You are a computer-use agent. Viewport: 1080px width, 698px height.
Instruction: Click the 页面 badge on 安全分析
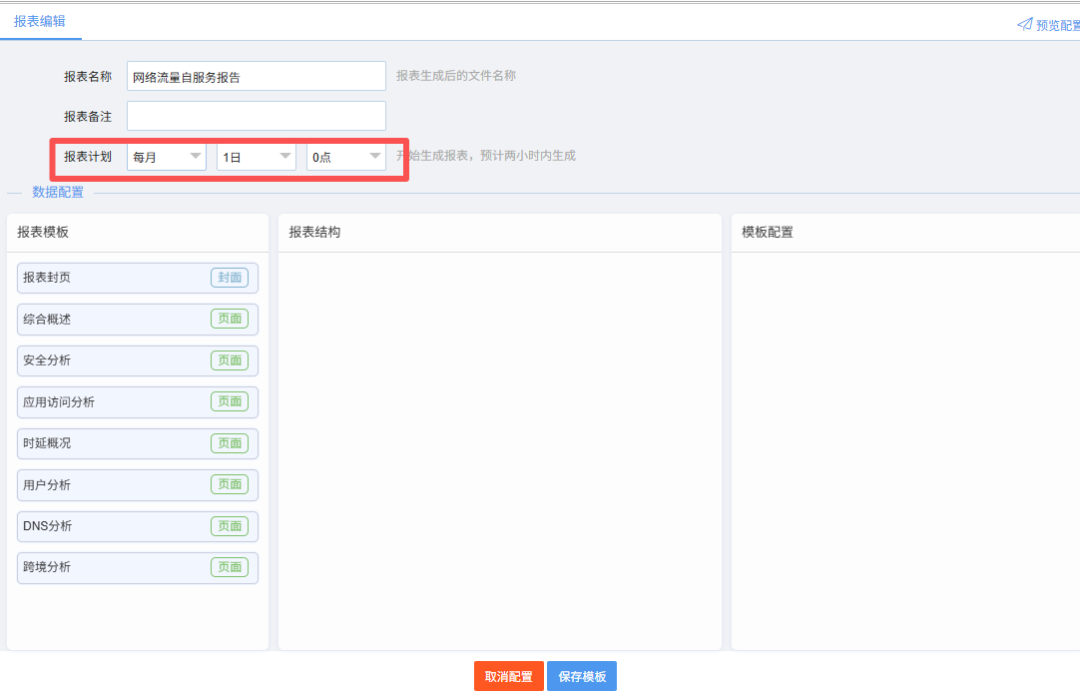click(x=229, y=361)
